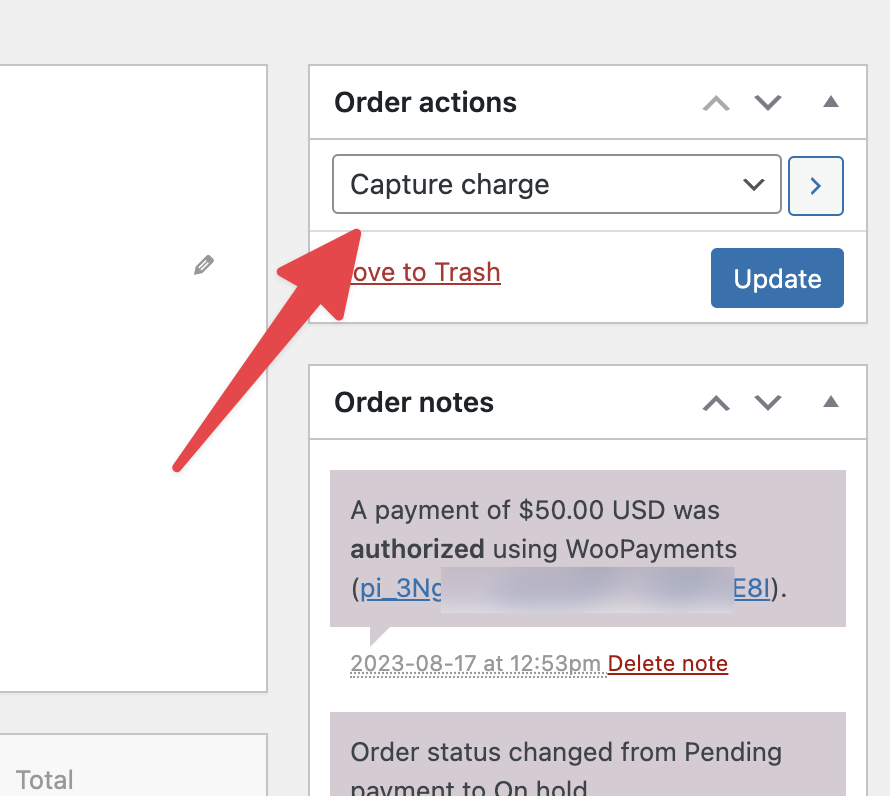Move Order actions panel down

point(767,102)
